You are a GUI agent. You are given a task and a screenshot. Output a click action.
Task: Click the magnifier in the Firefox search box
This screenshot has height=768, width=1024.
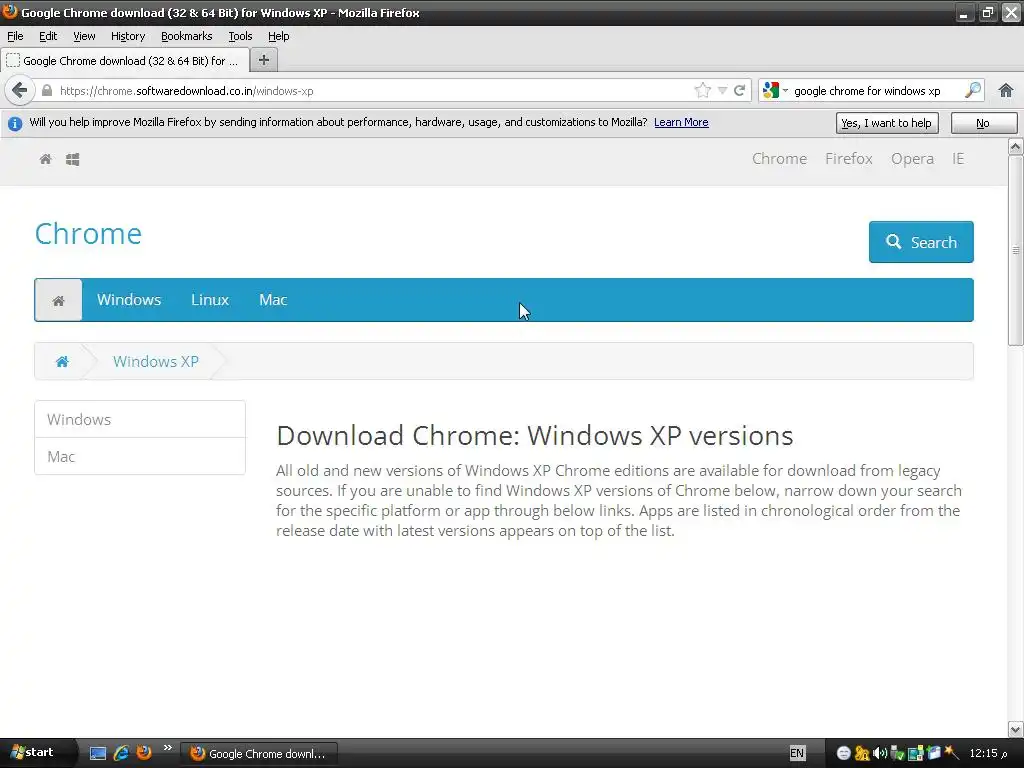coord(973,90)
